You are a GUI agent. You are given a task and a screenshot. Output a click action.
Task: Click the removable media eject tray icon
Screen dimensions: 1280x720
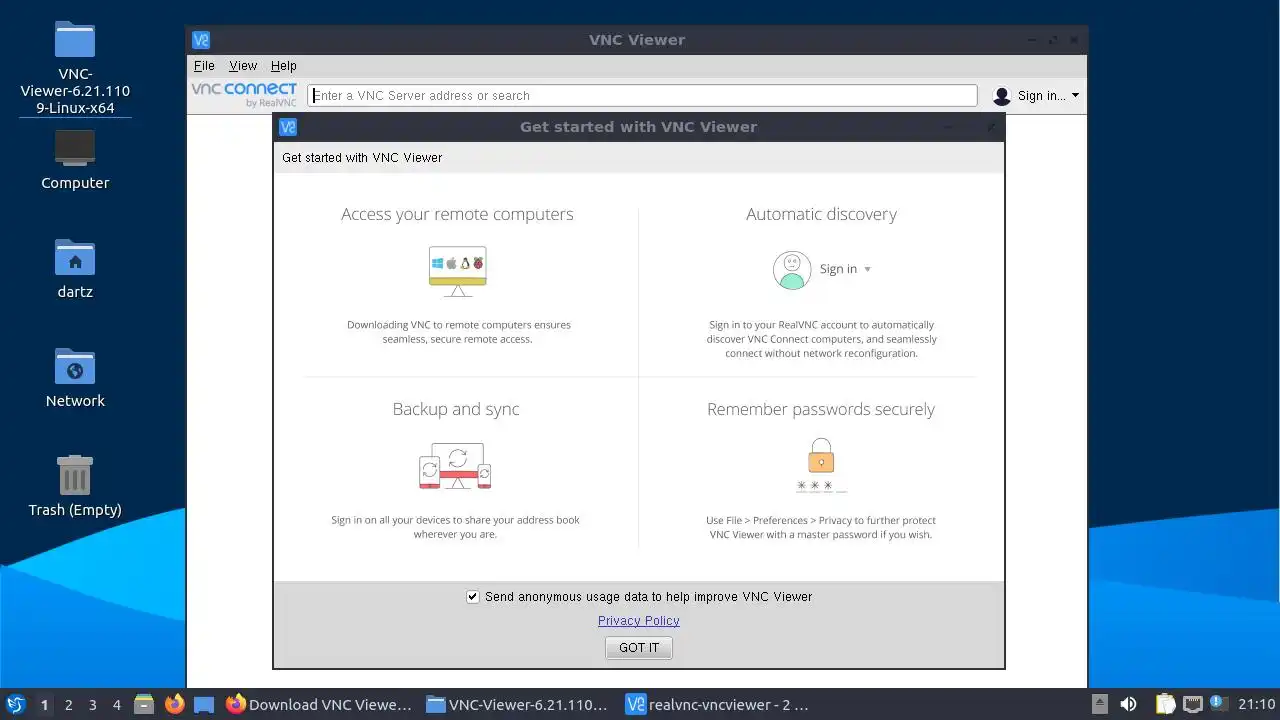1099,705
